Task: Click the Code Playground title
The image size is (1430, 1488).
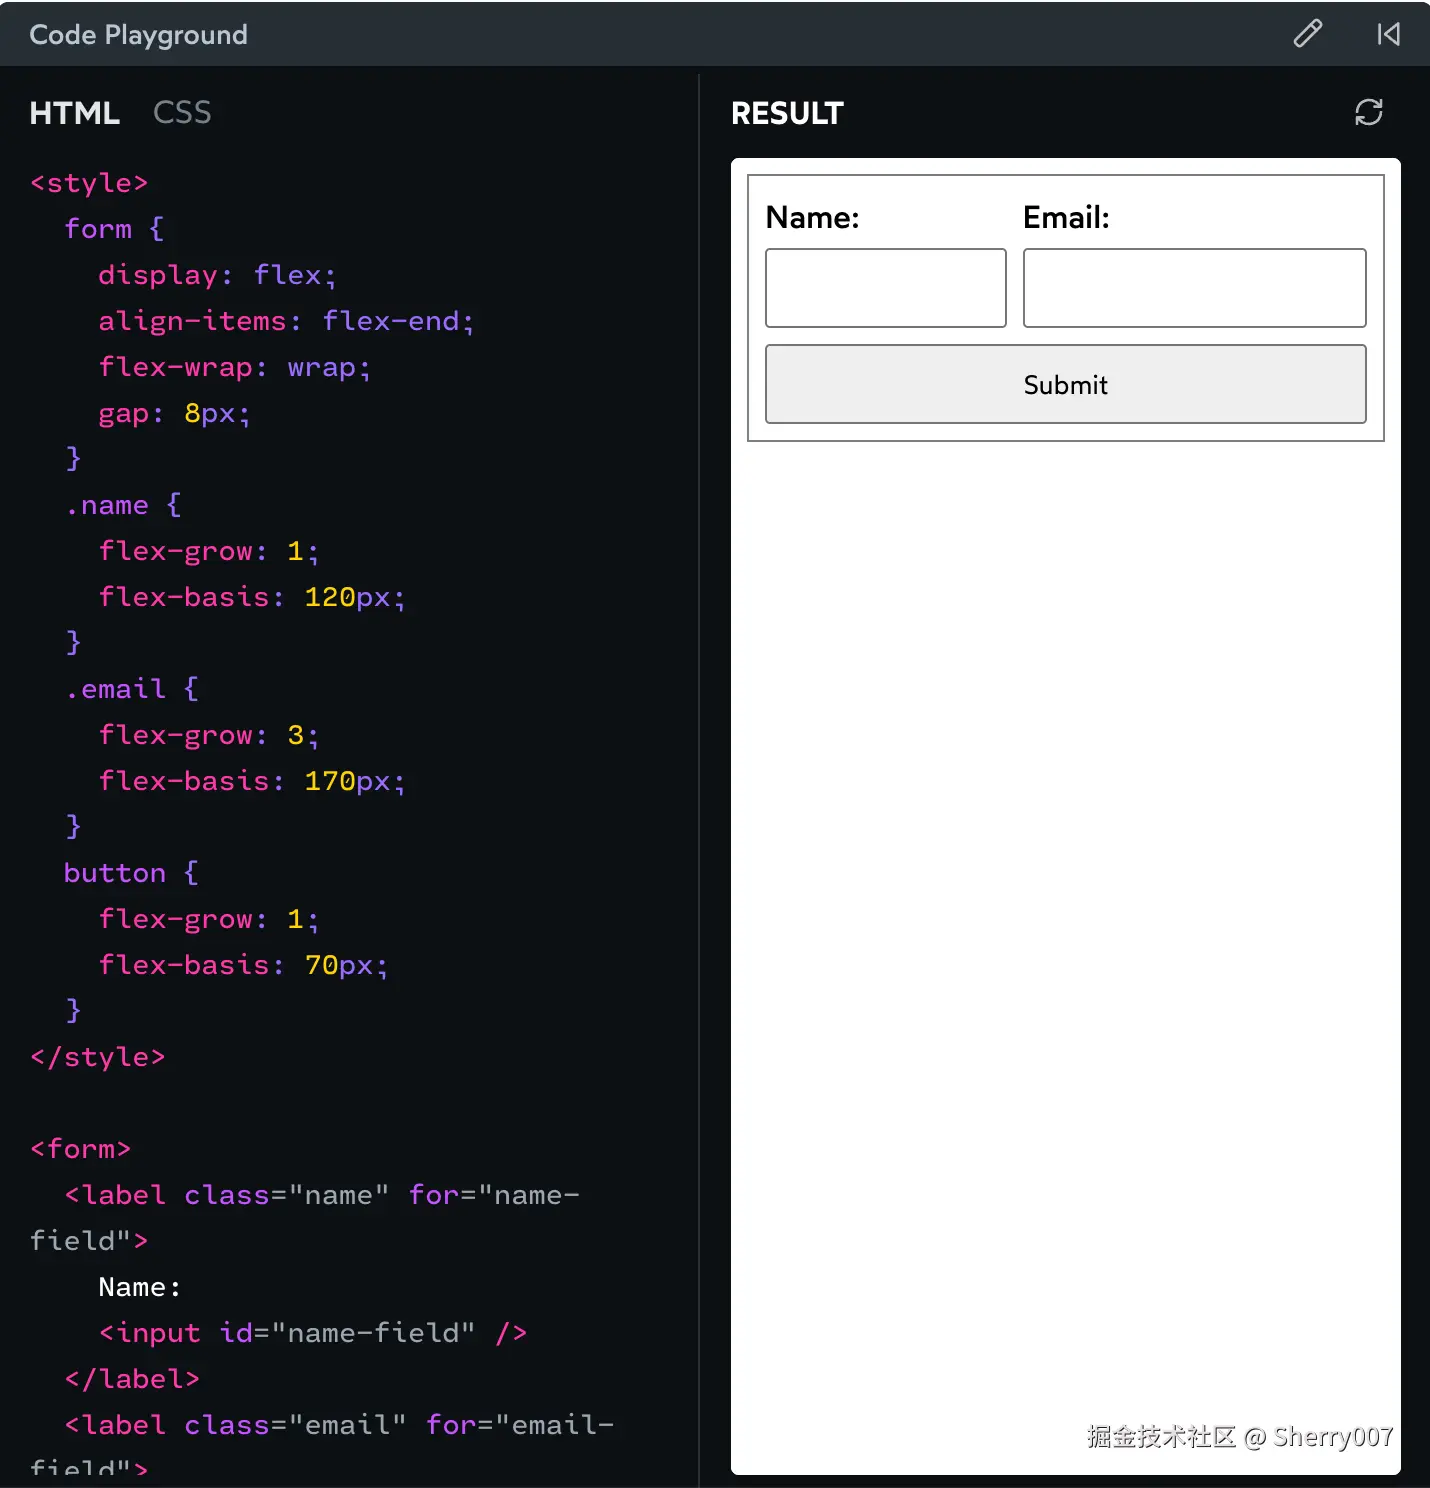Action: point(139,35)
